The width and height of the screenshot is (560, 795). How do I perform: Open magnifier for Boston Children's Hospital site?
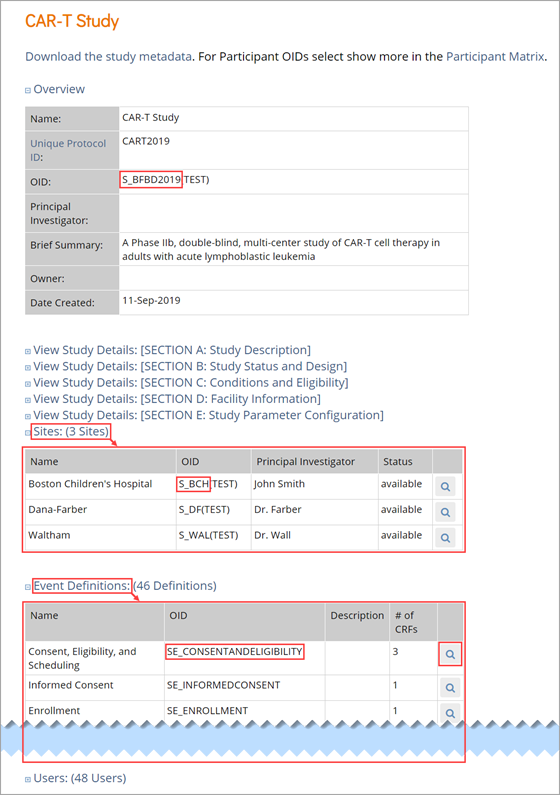click(x=445, y=486)
